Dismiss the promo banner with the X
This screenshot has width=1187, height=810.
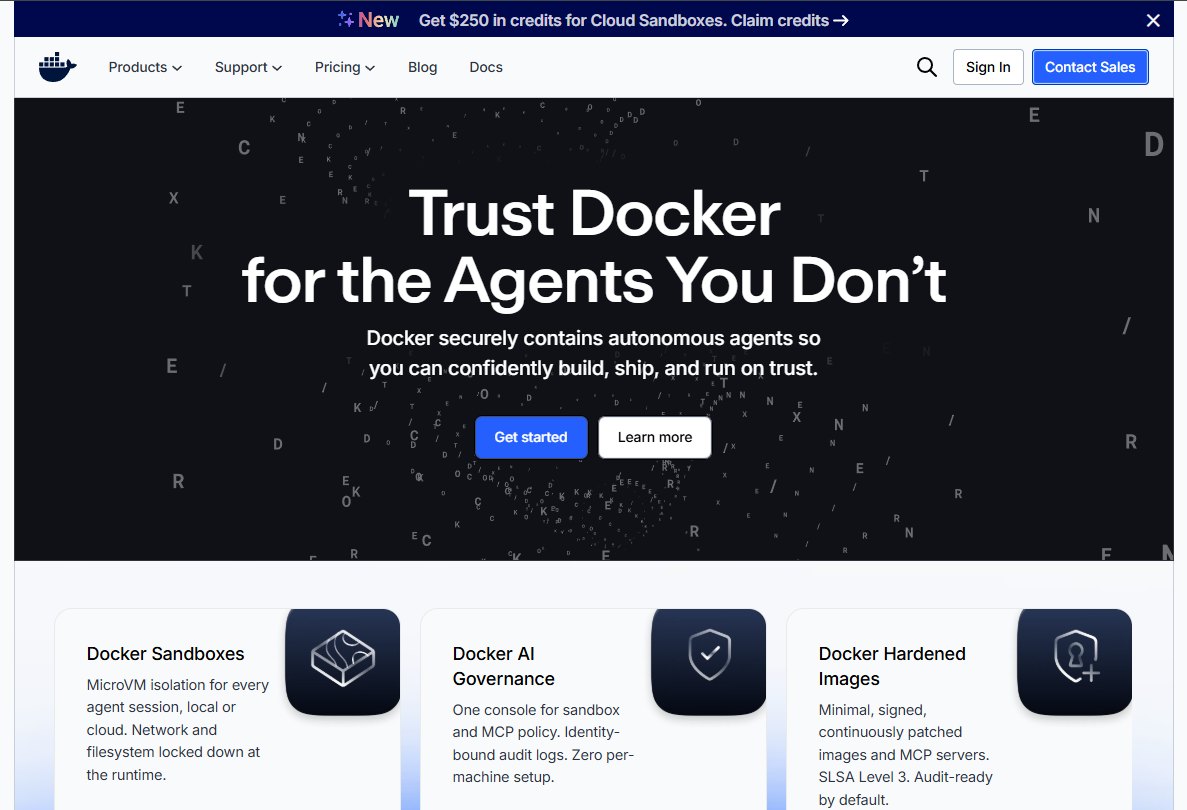1153,20
